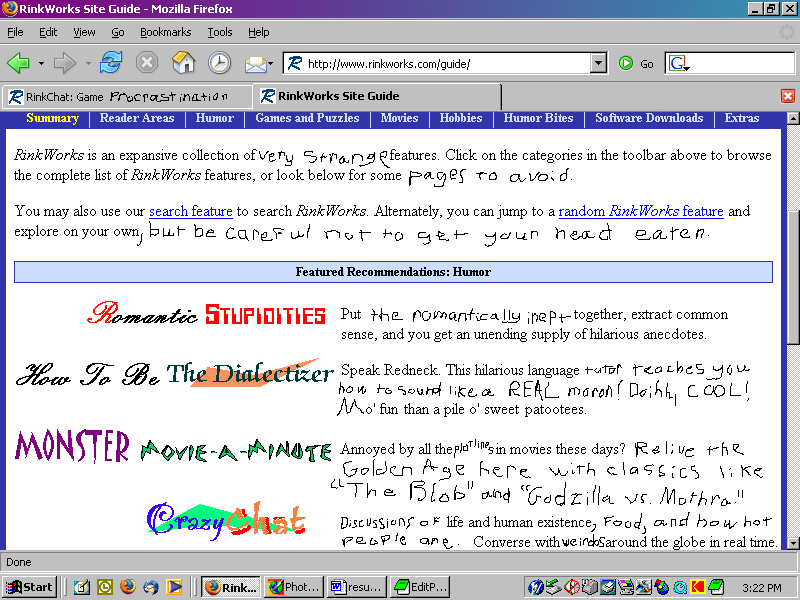800x600 pixels.
Task: Click the blue circle first tray icon
Action: click(x=535, y=588)
